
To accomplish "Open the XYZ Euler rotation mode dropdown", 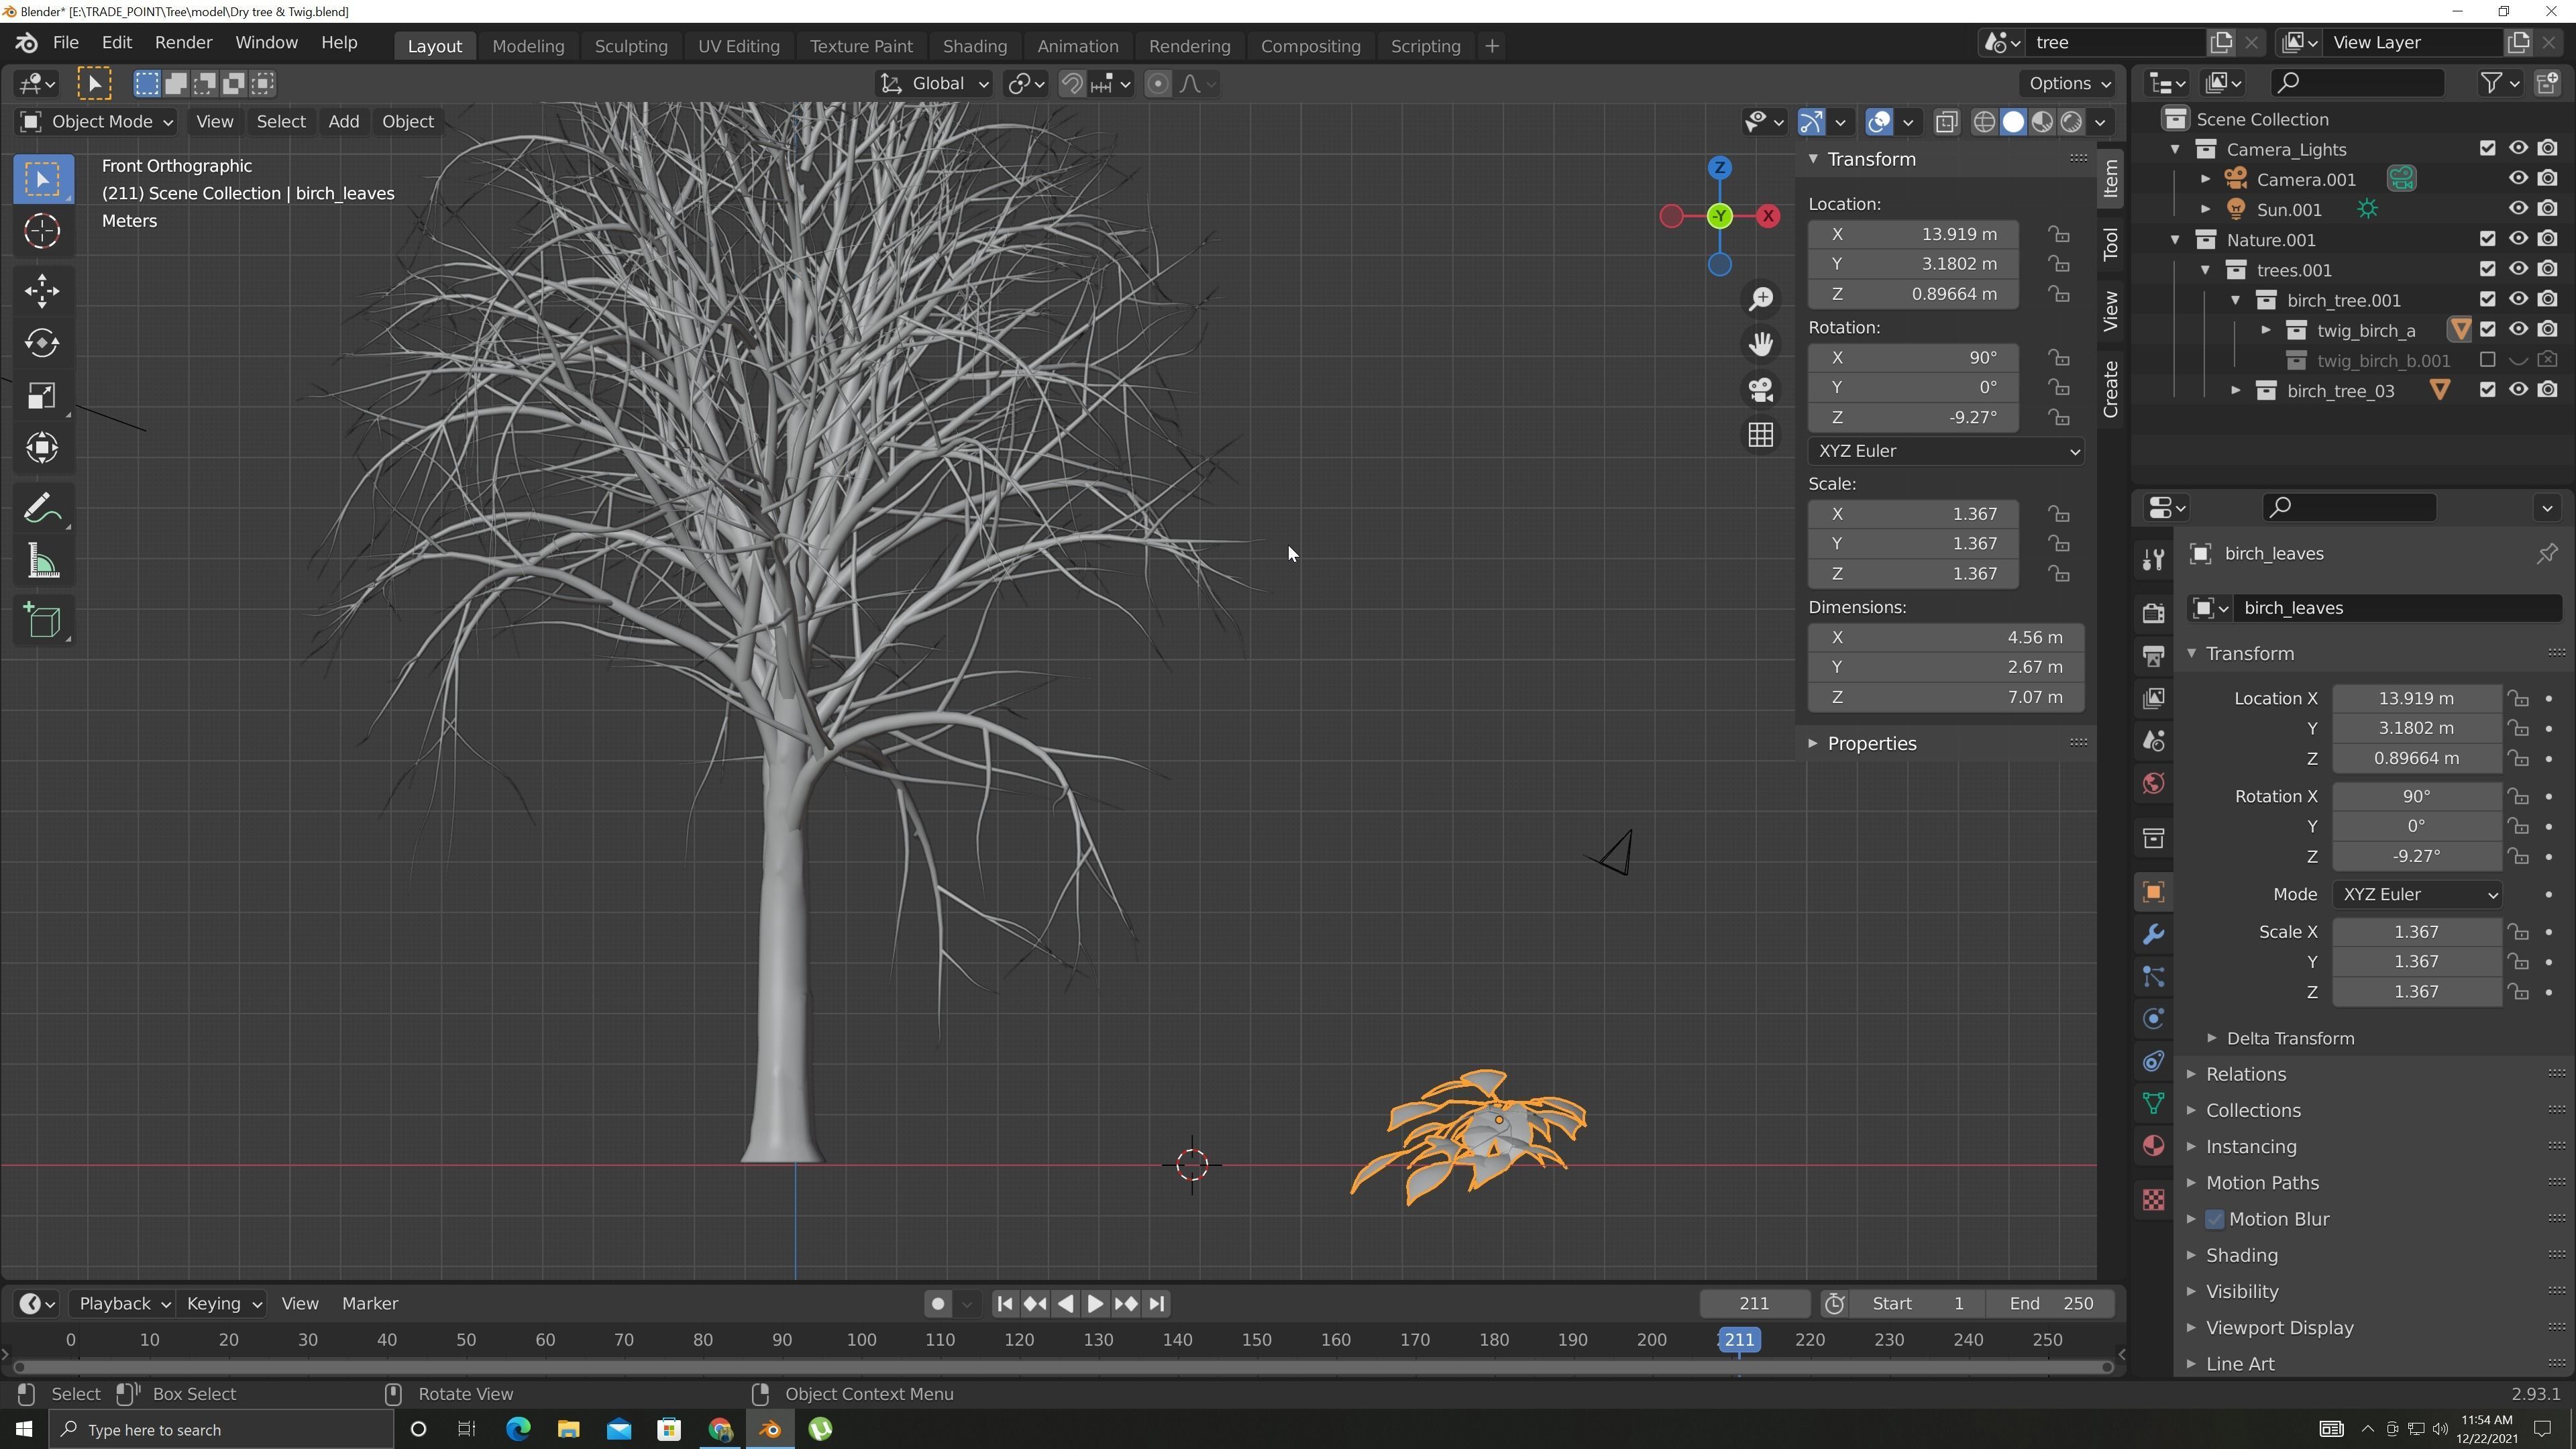I will point(1946,451).
